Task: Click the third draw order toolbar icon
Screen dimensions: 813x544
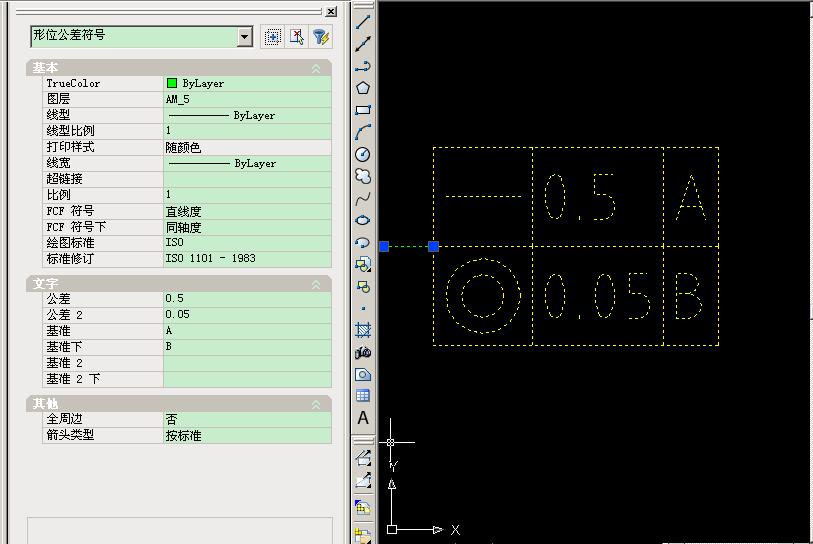Action: point(363,507)
